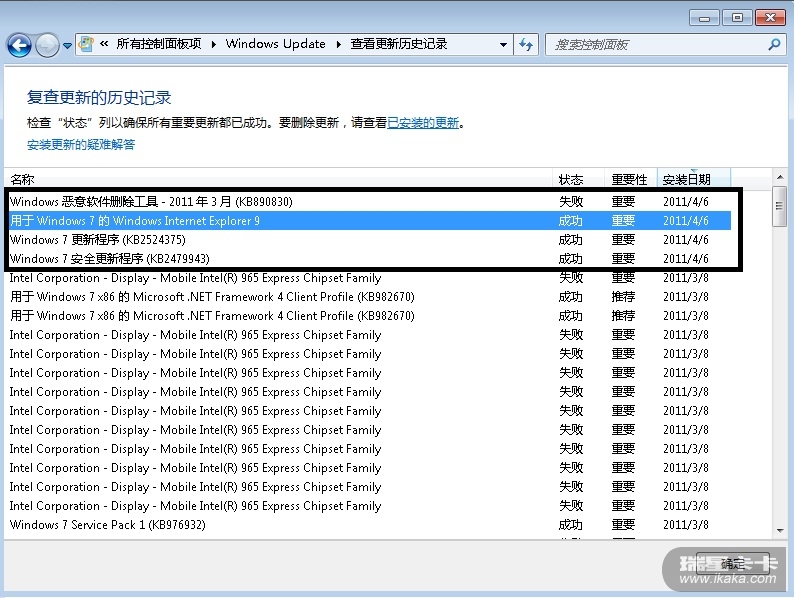Select the Windows Internet Explorer 9 row
This screenshot has width=794, height=598.
(x=370, y=221)
